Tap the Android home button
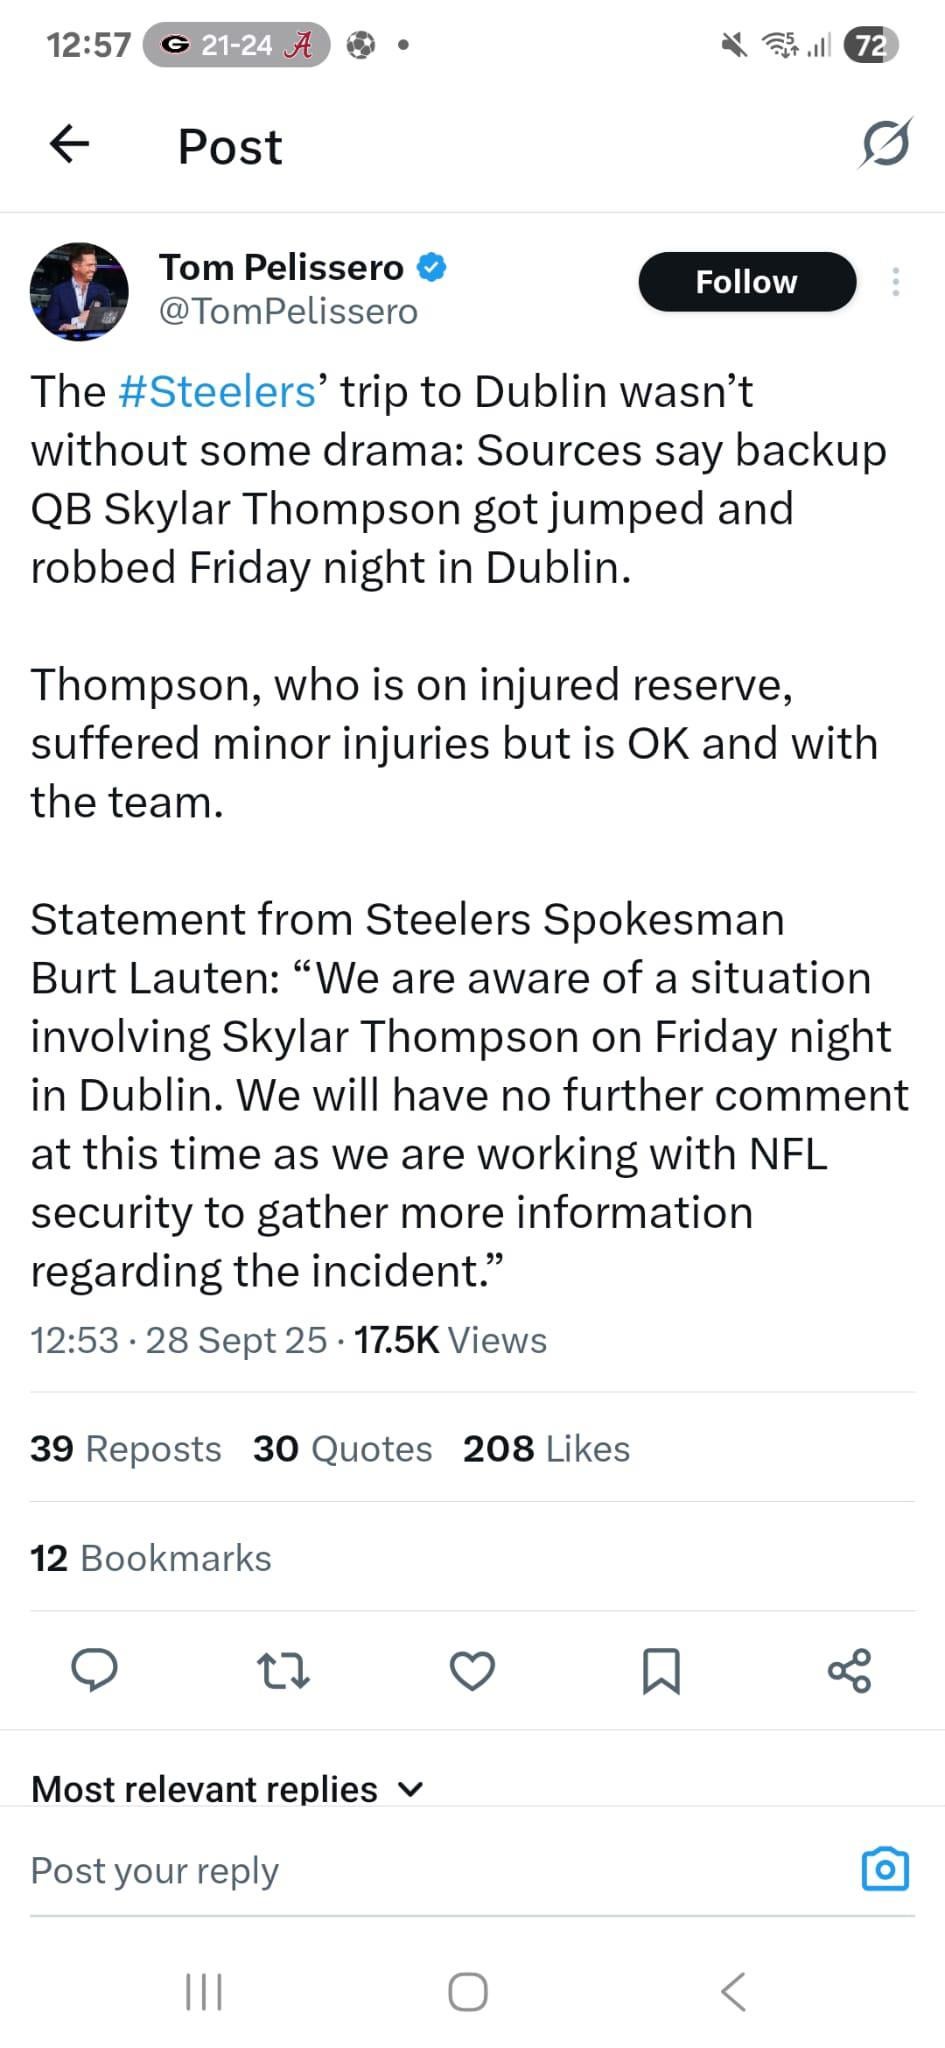 pos(468,1991)
